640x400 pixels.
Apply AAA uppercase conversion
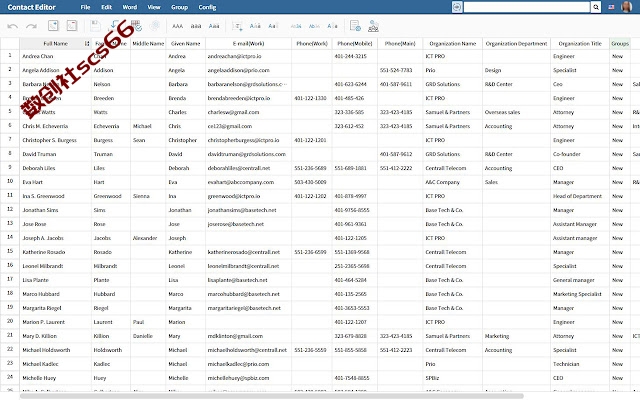click(178, 26)
